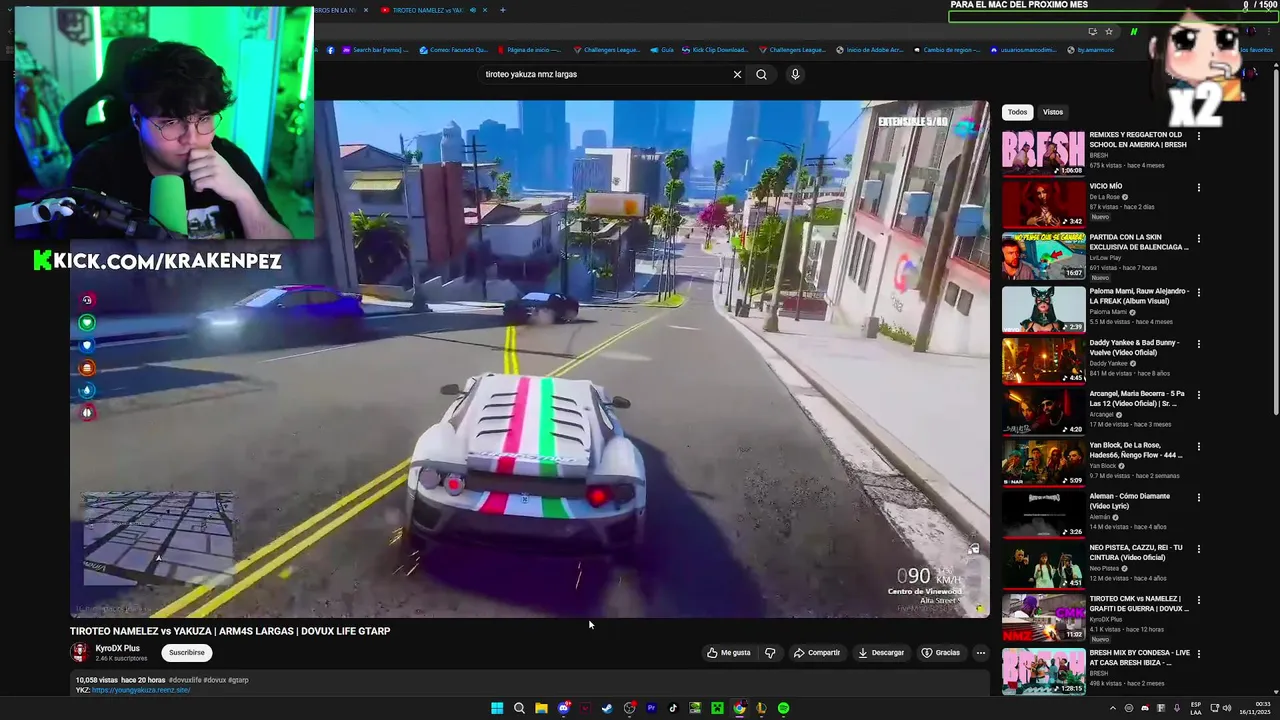The width and height of the screenshot is (1280, 720).
Task: Clear the YouTube search box text
Action: (x=737, y=74)
